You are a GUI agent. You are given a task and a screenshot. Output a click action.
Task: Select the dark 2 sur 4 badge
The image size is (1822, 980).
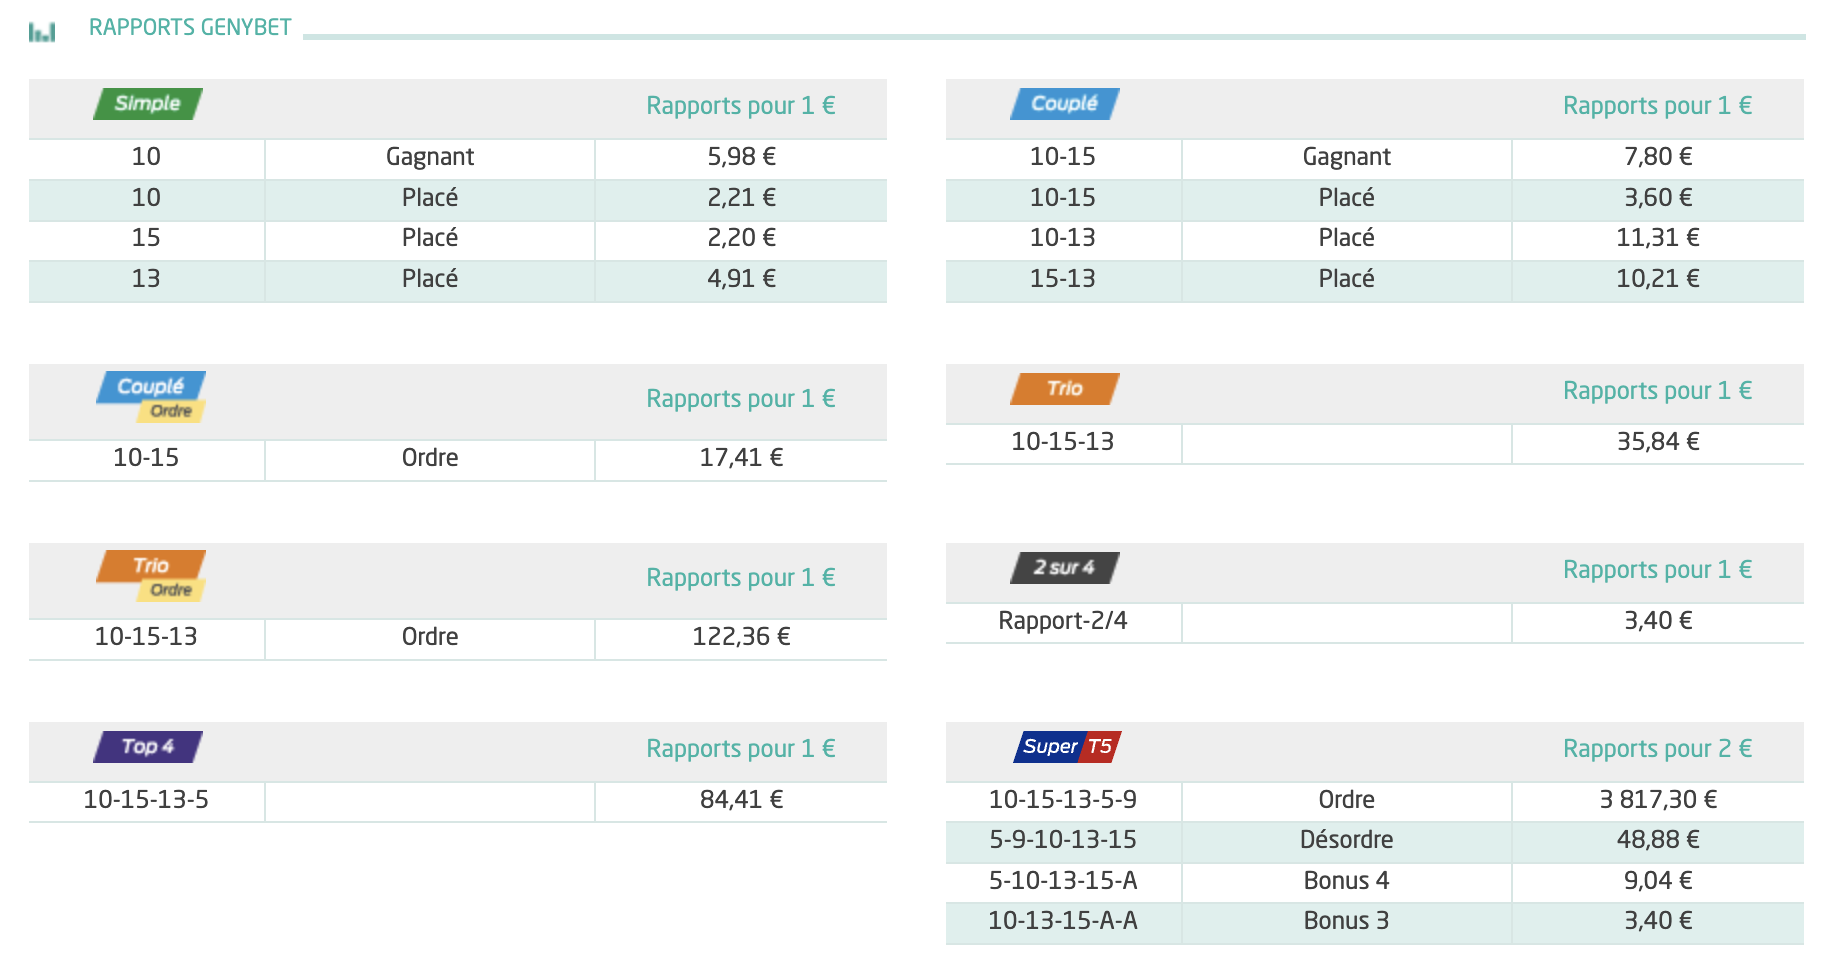point(1065,568)
